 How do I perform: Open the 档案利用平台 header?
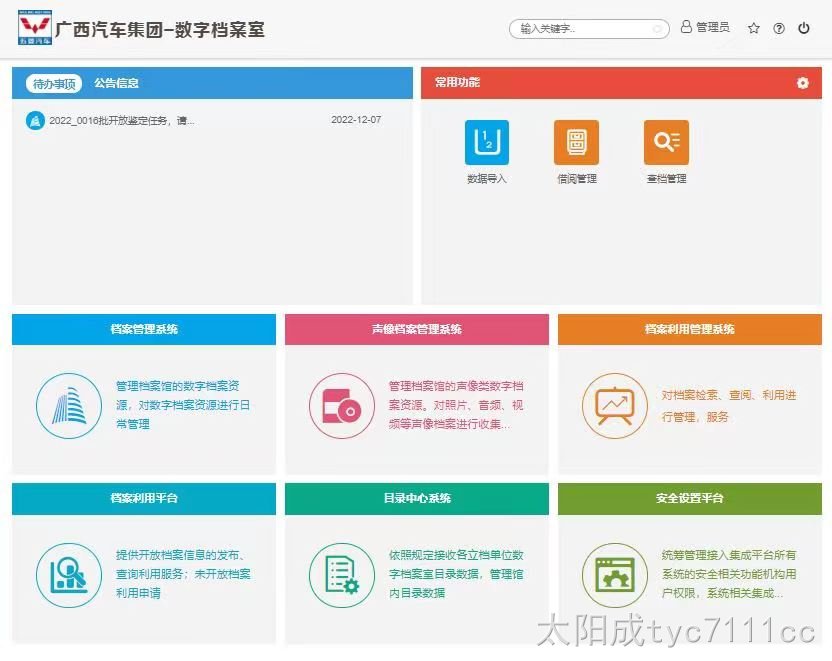point(144,499)
